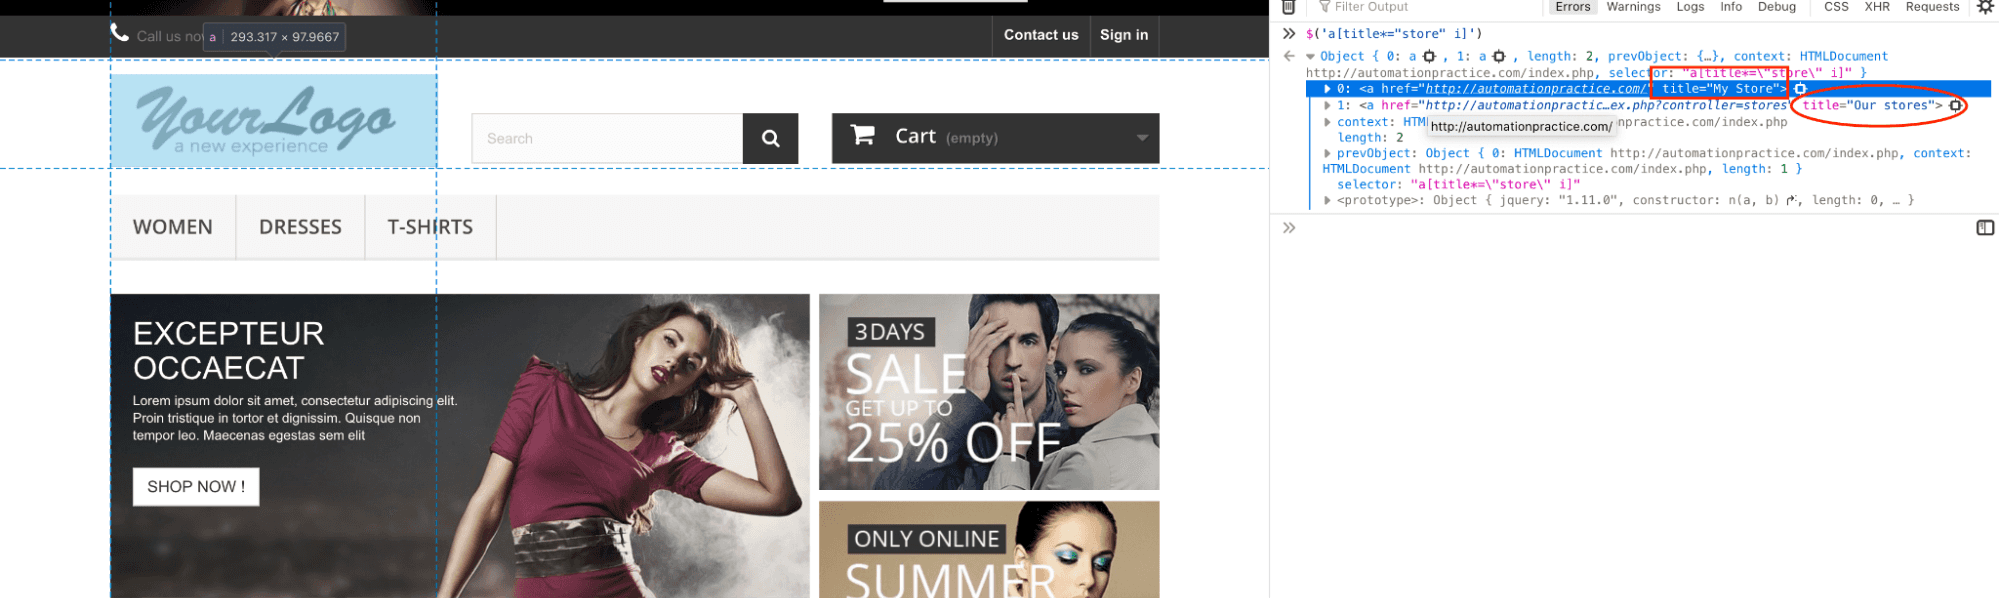Open the WOMEN menu
The image size is (1999, 599).
(x=173, y=227)
